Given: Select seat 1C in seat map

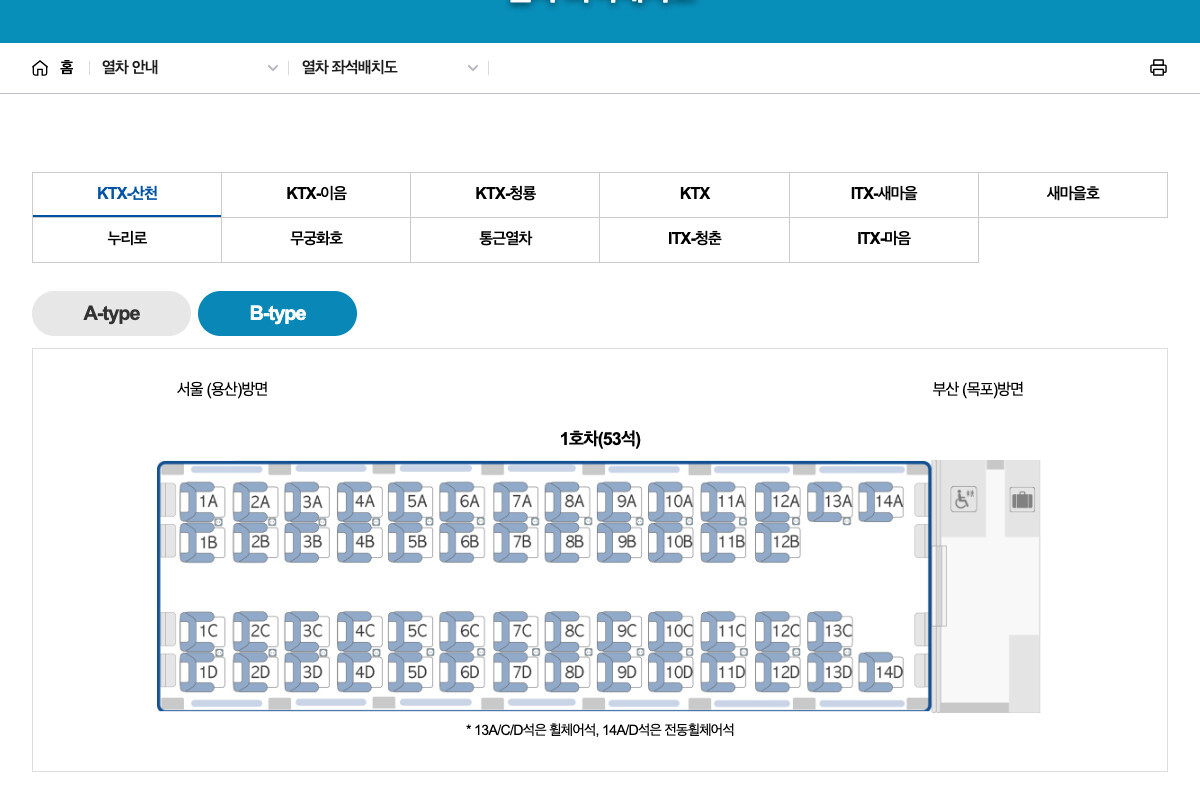Looking at the screenshot, I should tap(203, 631).
